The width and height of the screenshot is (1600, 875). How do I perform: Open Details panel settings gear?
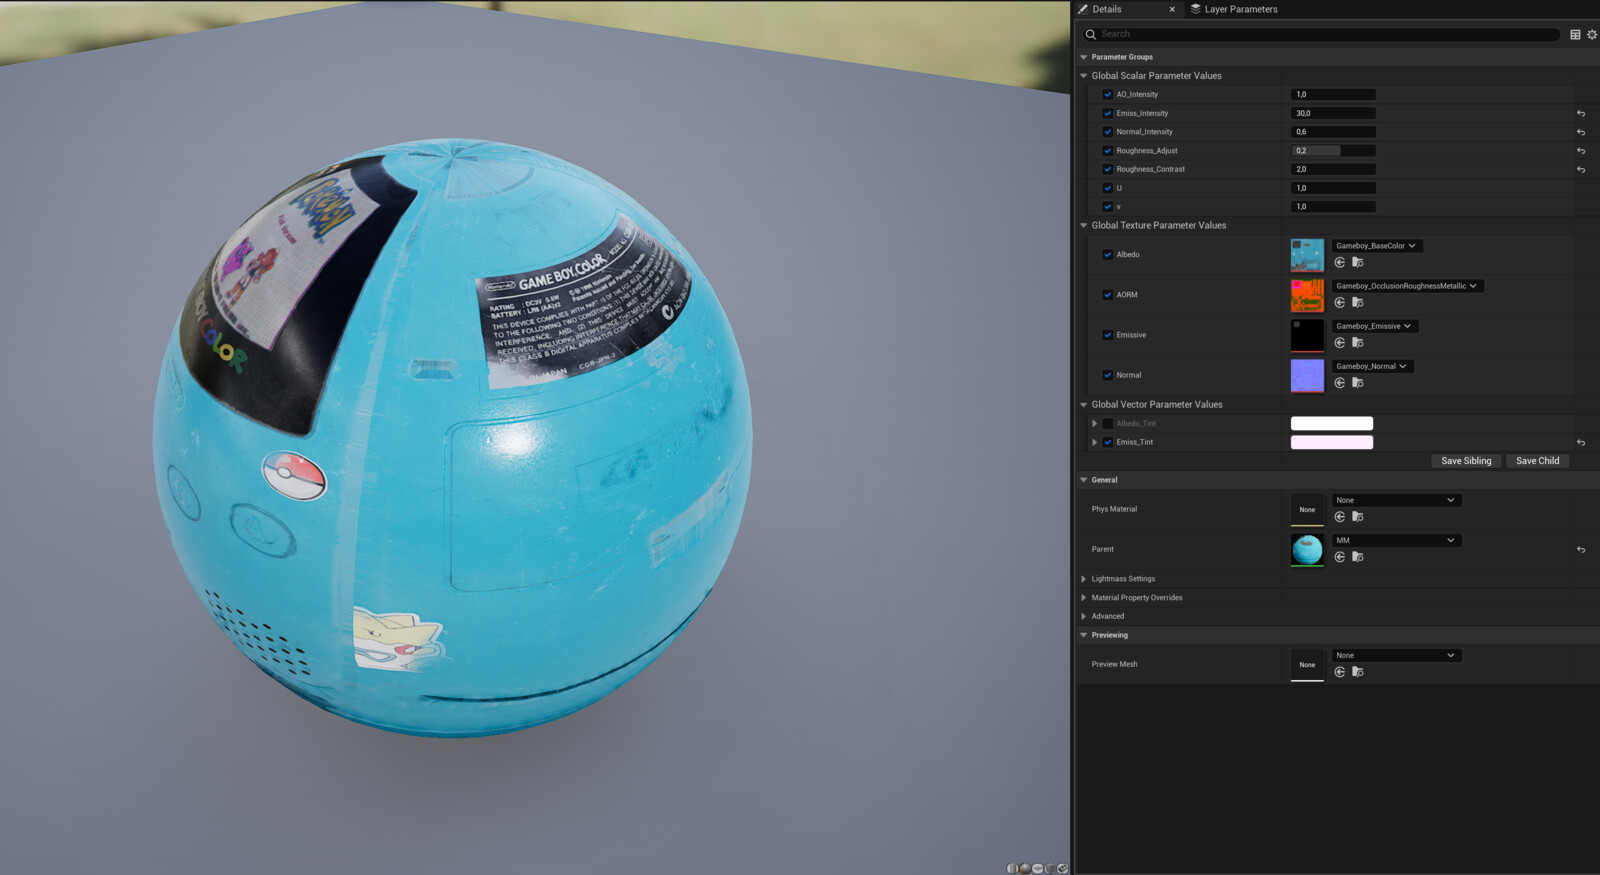tap(1592, 34)
